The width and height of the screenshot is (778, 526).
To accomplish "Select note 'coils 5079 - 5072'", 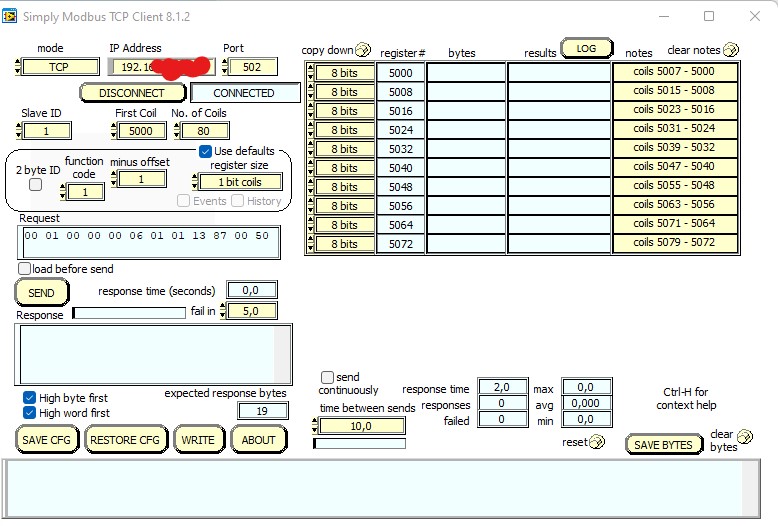I will tap(675, 243).
